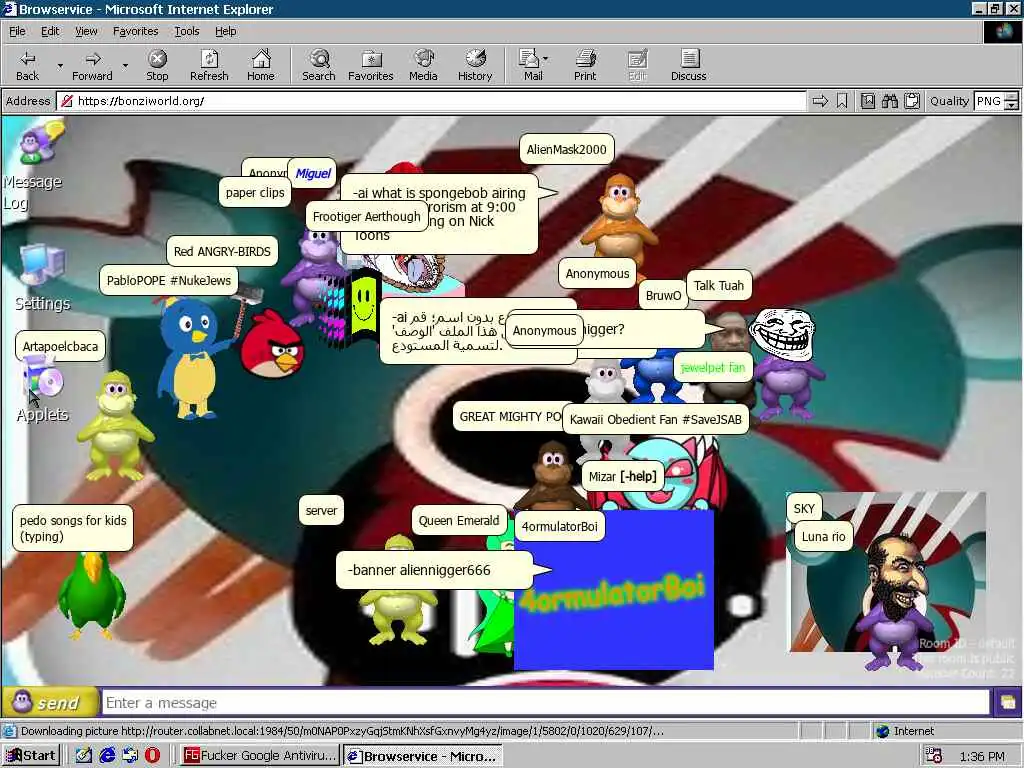Image resolution: width=1024 pixels, height=768 pixels.
Task: Click the 'jewelpet fan' name tag
Action: pyautogui.click(x=712, y=367)
